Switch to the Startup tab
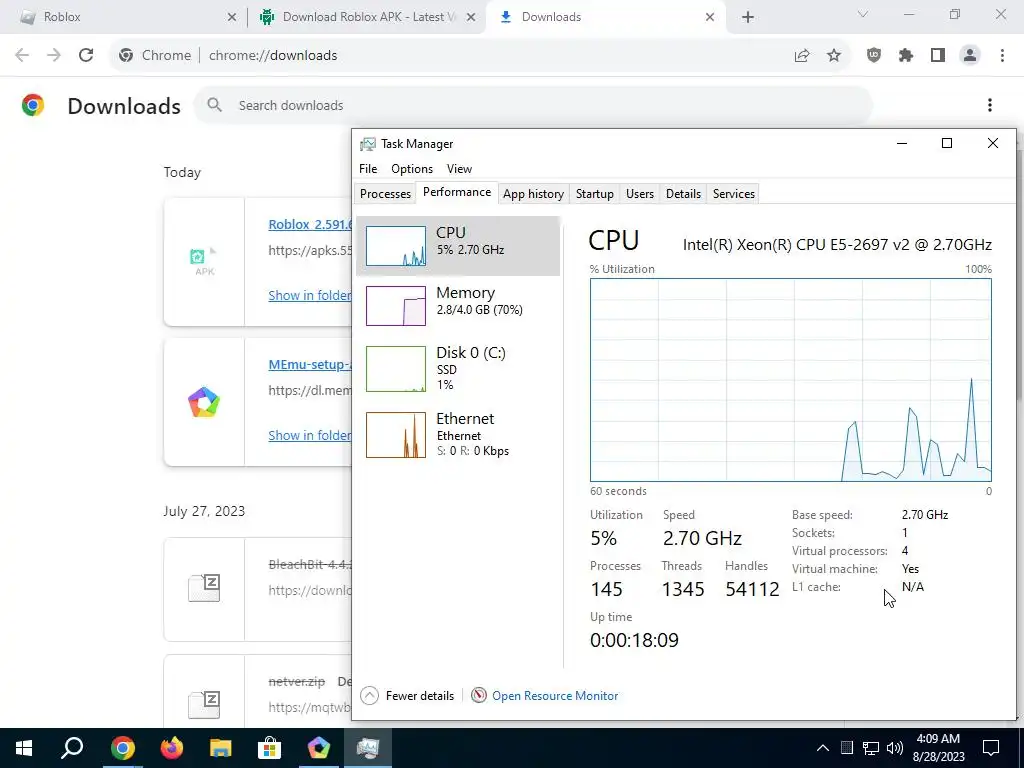 [x=594, y=194]
